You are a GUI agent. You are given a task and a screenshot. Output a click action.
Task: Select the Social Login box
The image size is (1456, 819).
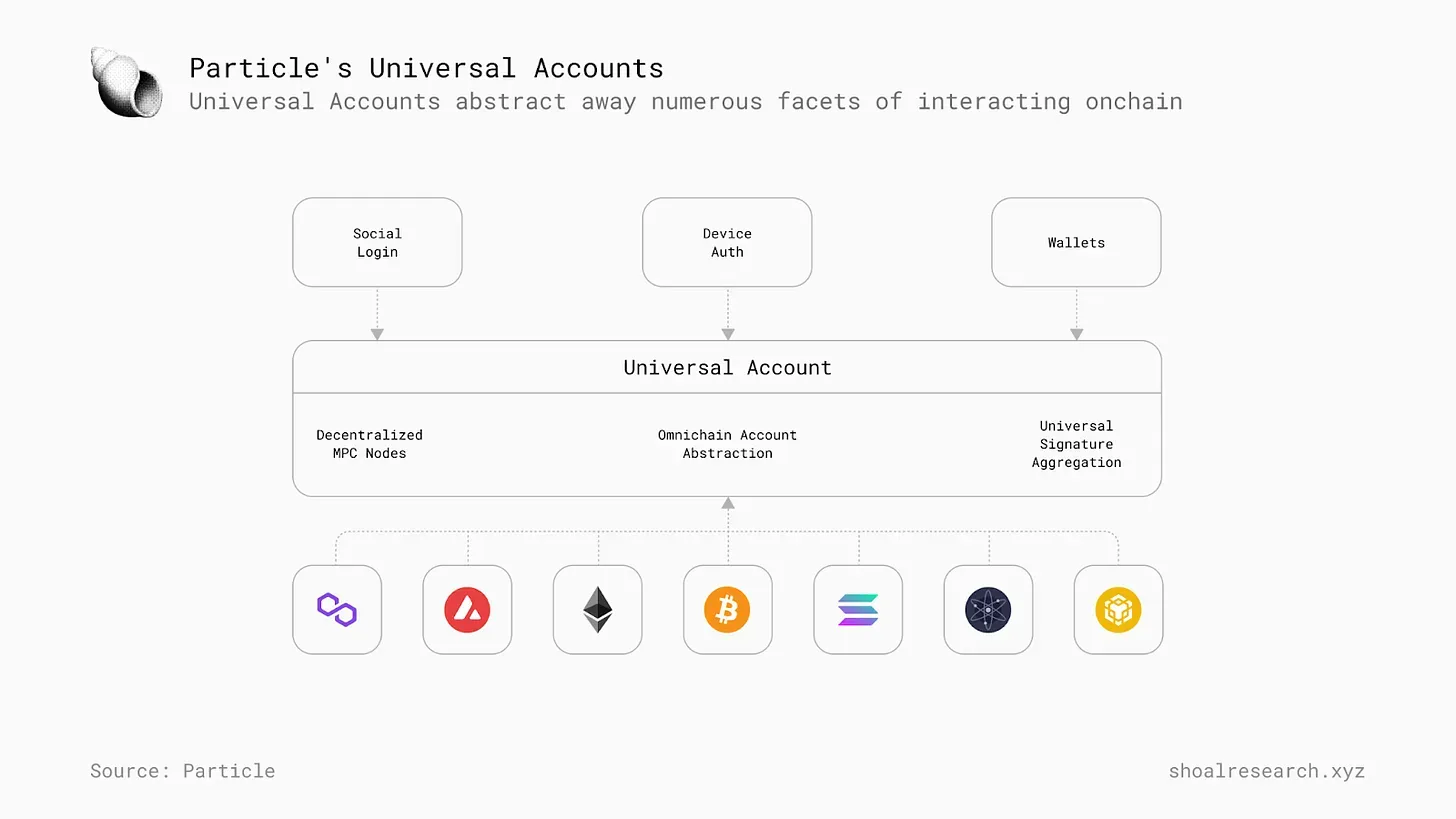click(377, 242)
